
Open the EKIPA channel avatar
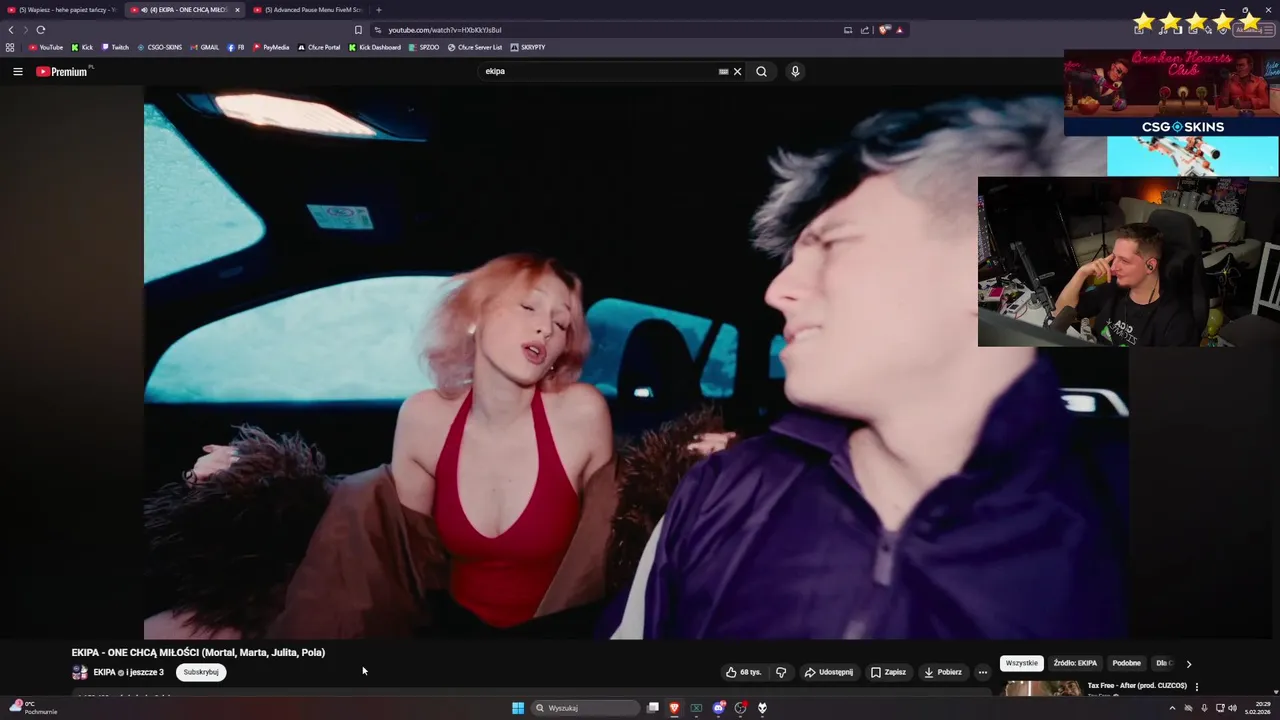[x=79, y=672]
